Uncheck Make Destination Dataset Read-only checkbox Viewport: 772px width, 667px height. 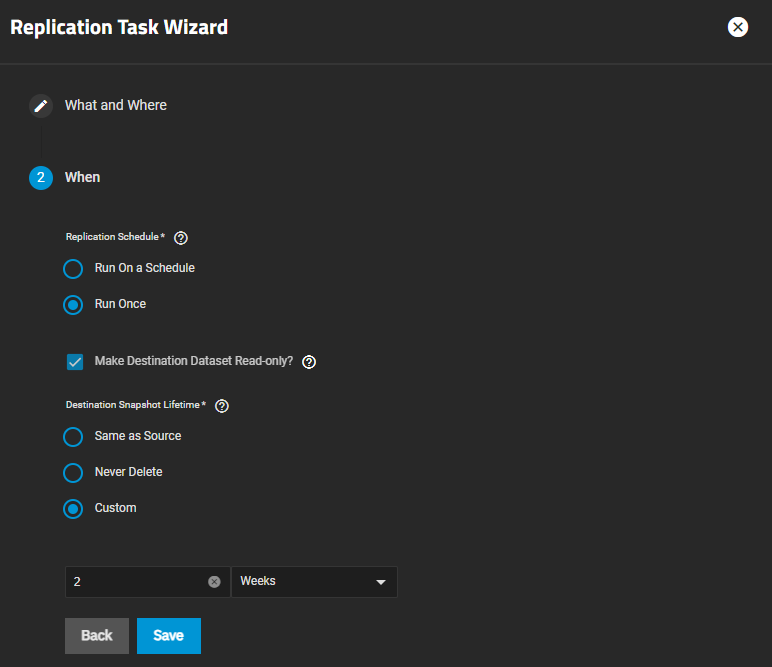pos(75,362)
